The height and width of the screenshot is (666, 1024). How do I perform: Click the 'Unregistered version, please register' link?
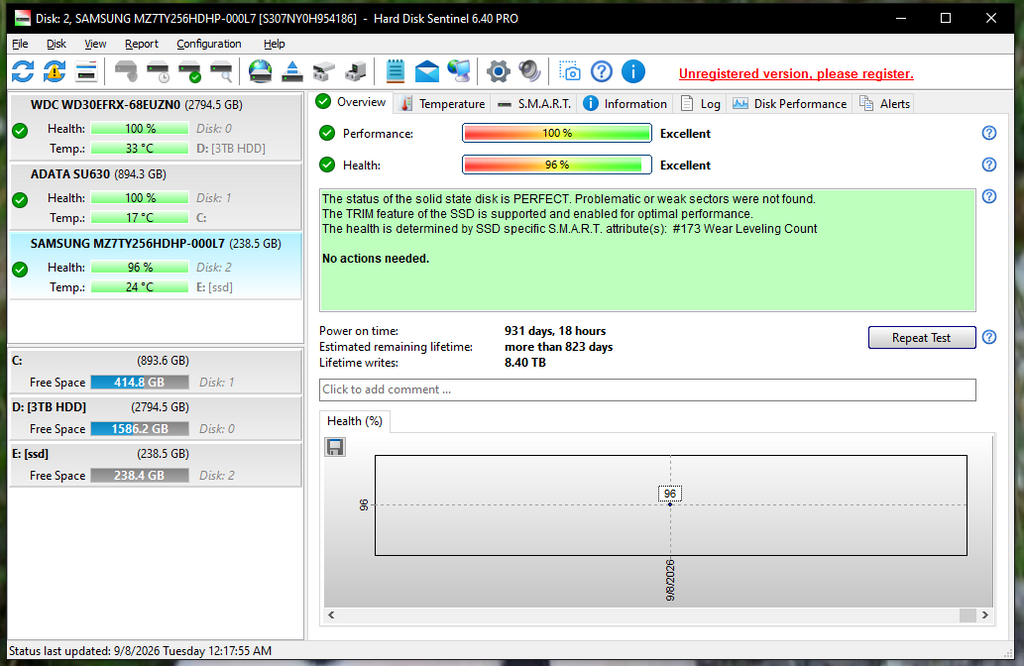796,74
